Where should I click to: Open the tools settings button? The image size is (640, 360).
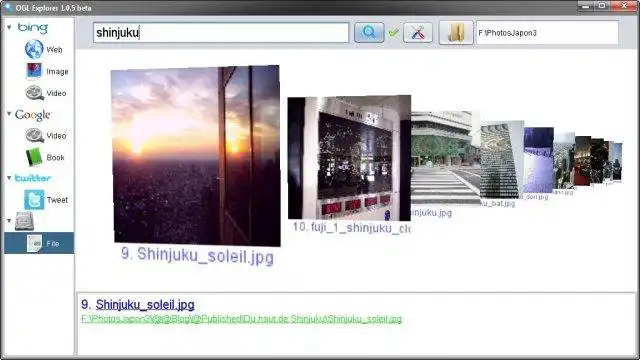[x=418, y=33]
